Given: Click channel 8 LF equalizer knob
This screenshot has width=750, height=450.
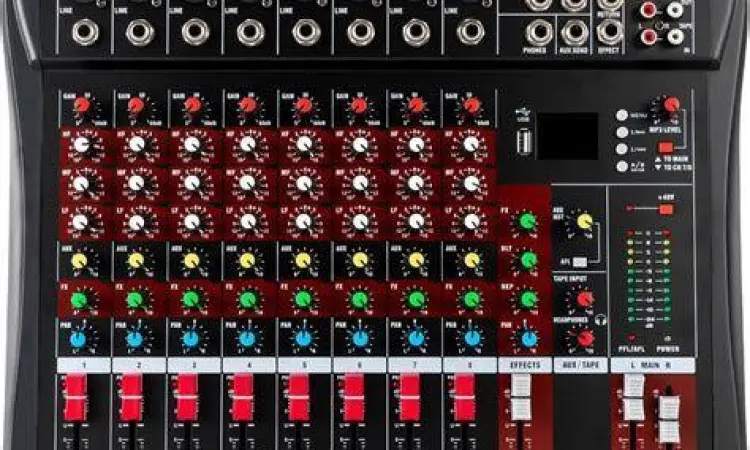Looking at the screenshot, I should (472, 221).
